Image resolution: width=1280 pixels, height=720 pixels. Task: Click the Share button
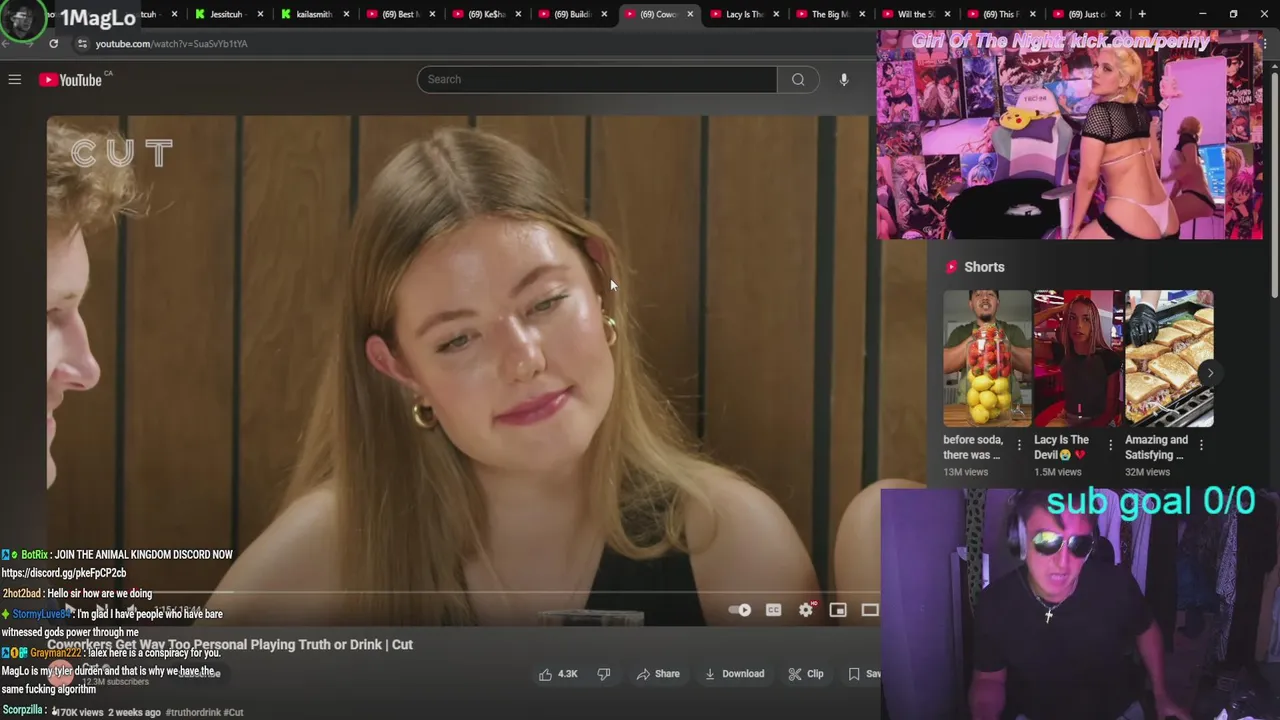pos(658,674)
